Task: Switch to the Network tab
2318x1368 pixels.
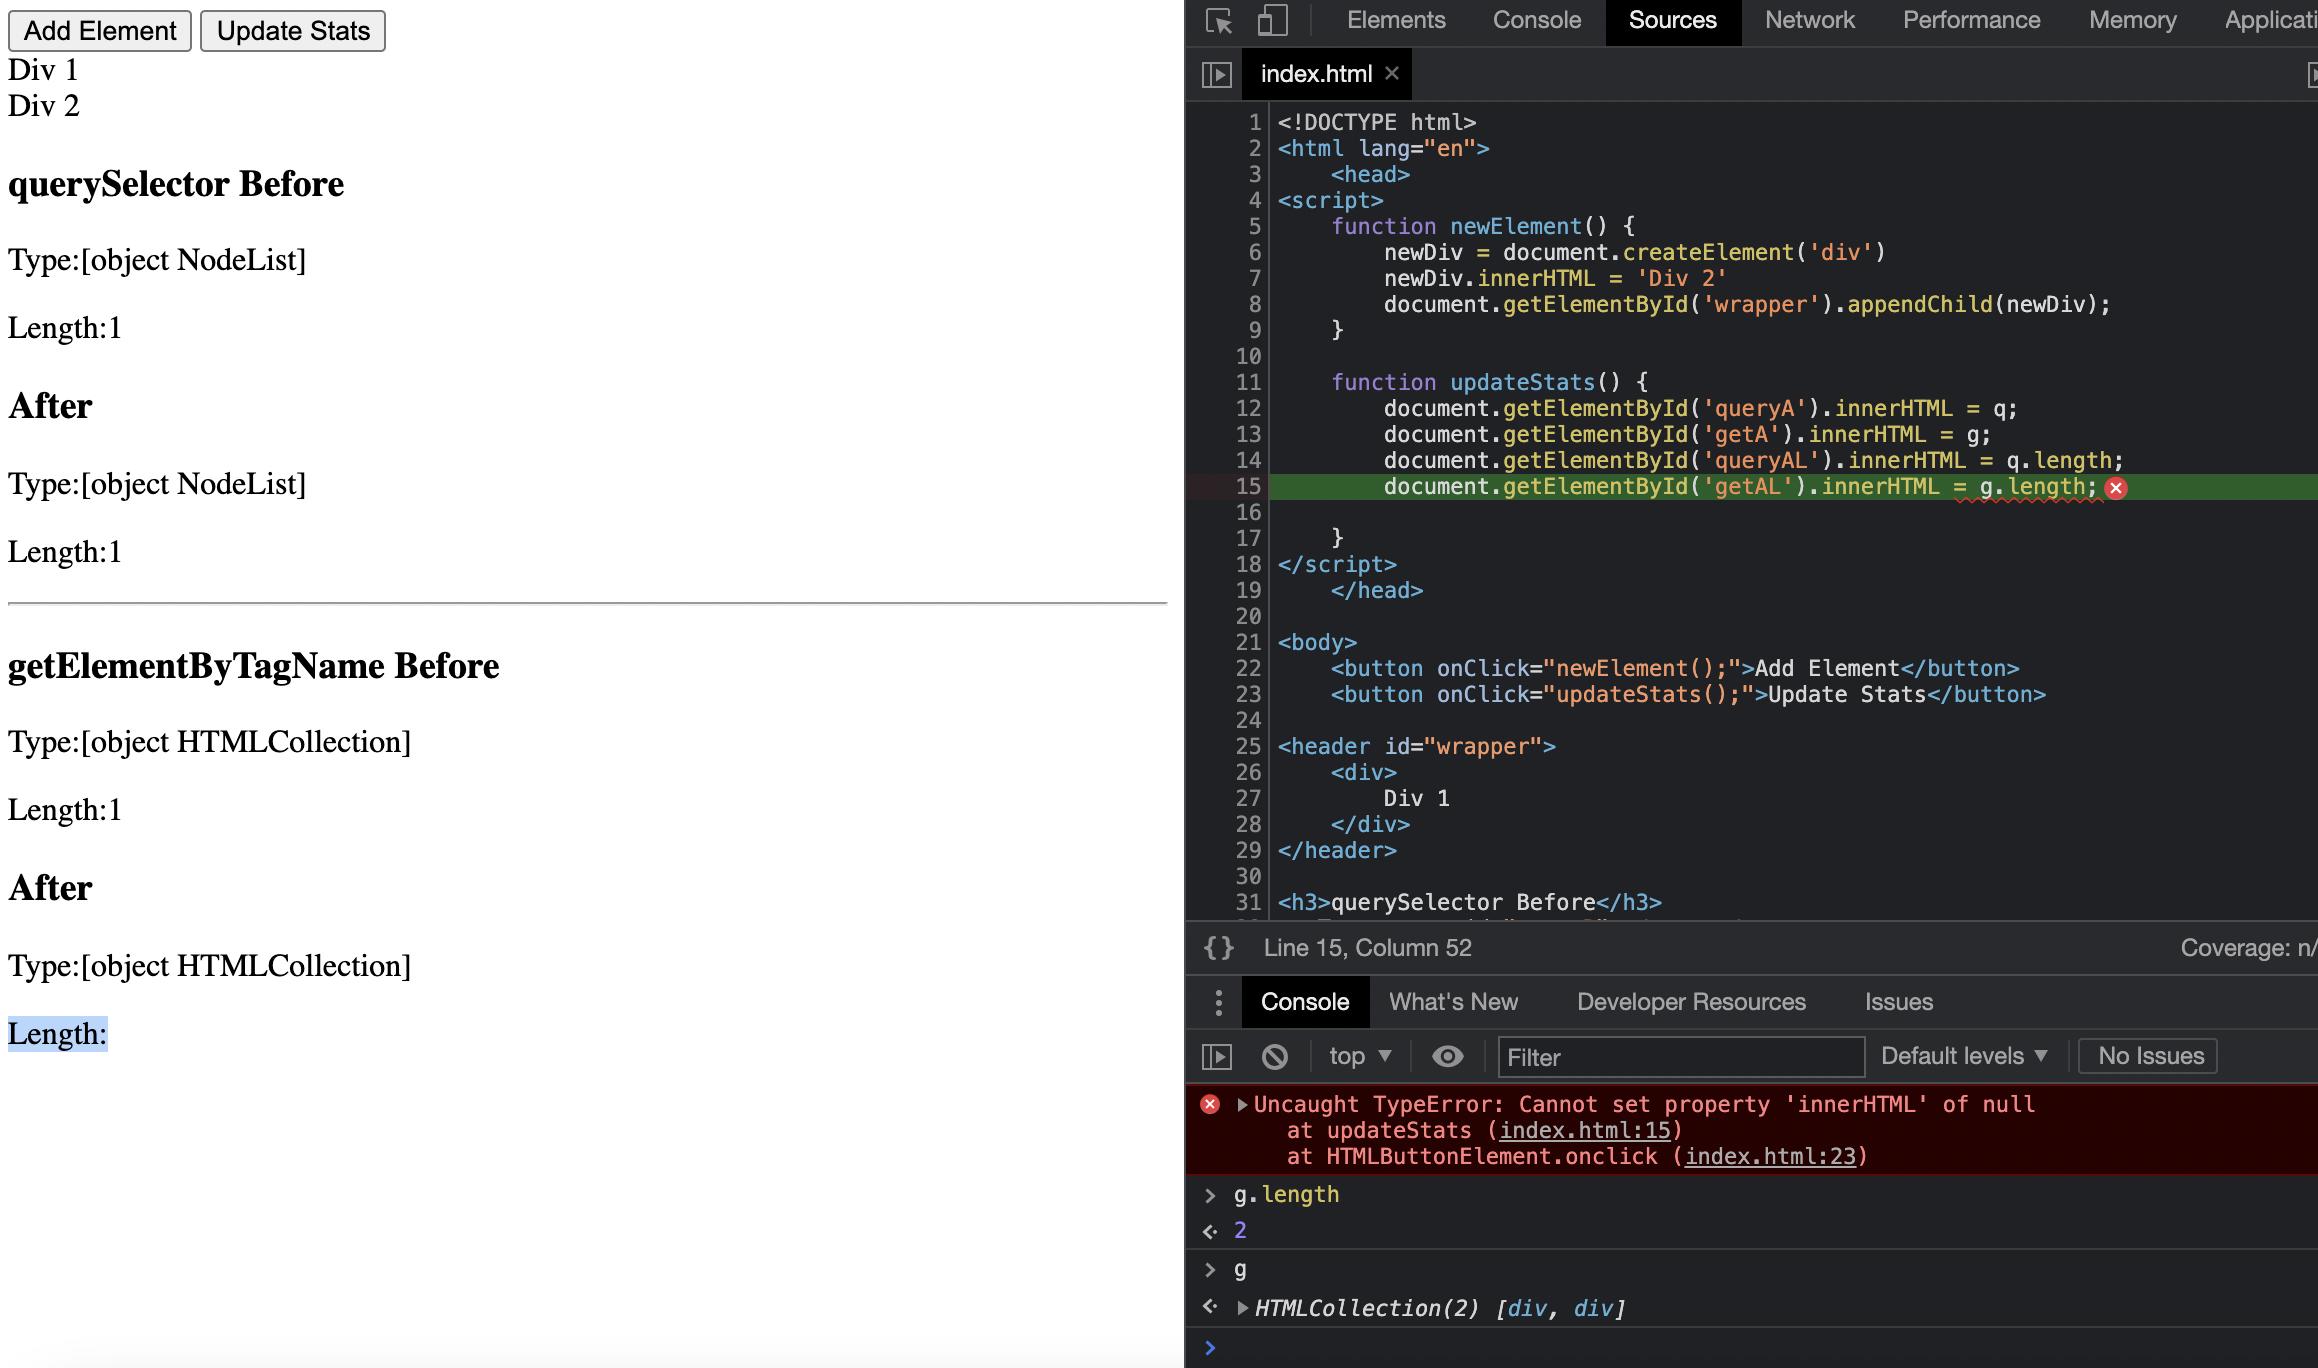Action: pyautogui.click(x=1809, y=21)
